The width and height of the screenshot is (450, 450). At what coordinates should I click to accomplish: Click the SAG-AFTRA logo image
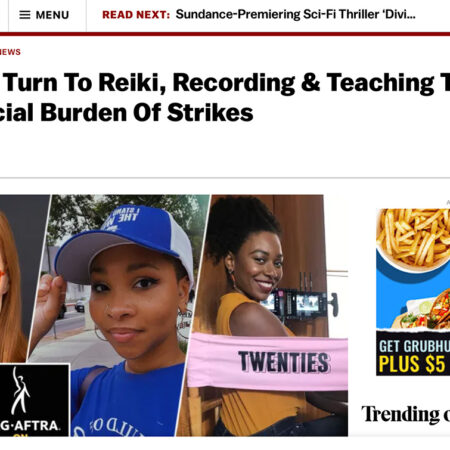pos(34,400)
